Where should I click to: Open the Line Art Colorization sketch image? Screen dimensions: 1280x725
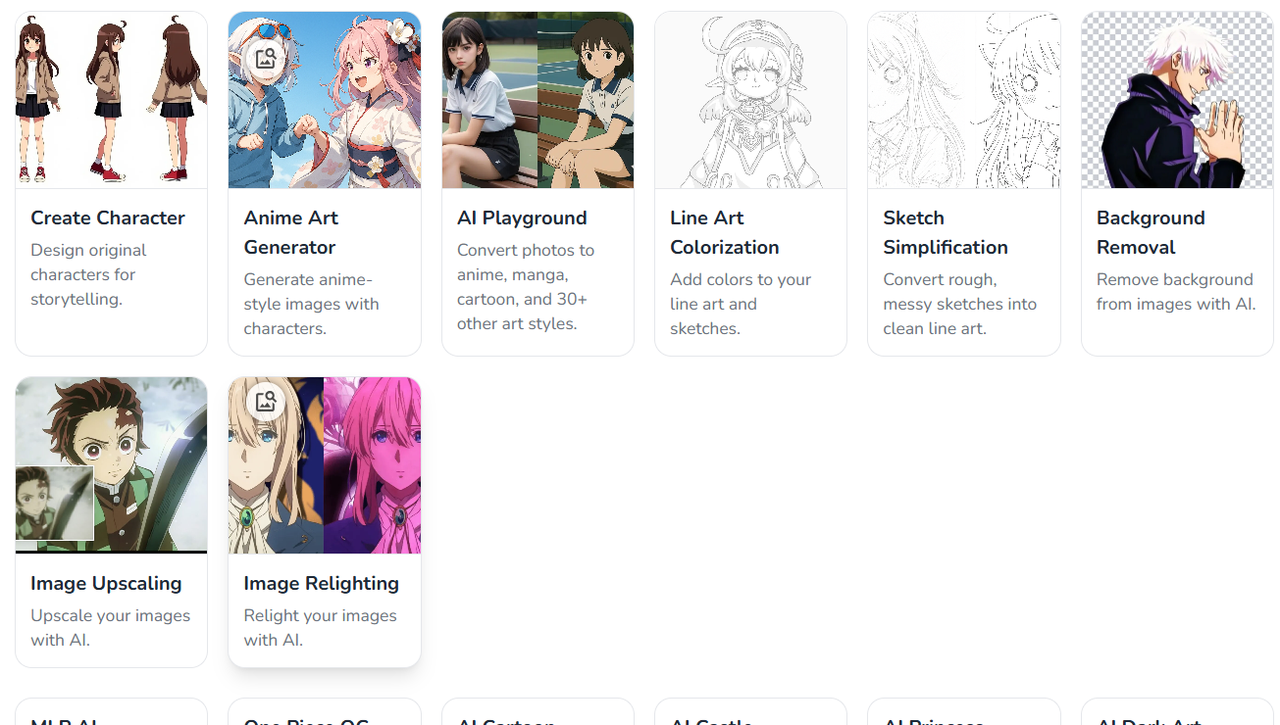[751, 100]
